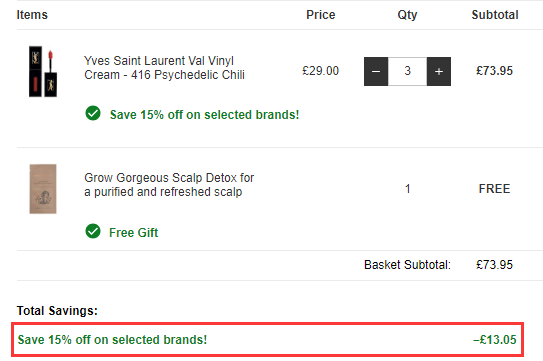Click the Total Savings heading

click(x=57, y=310)
